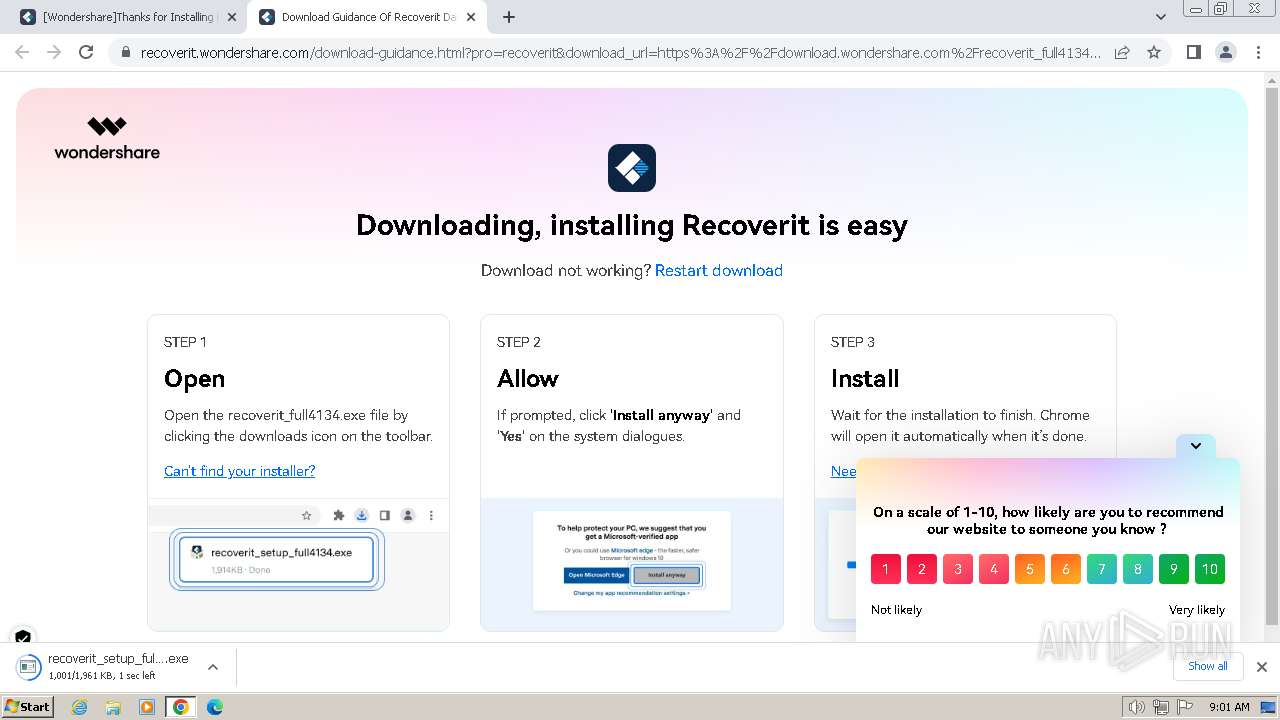Click the address bar URL

pyautogui.click(x=620, y=53)
